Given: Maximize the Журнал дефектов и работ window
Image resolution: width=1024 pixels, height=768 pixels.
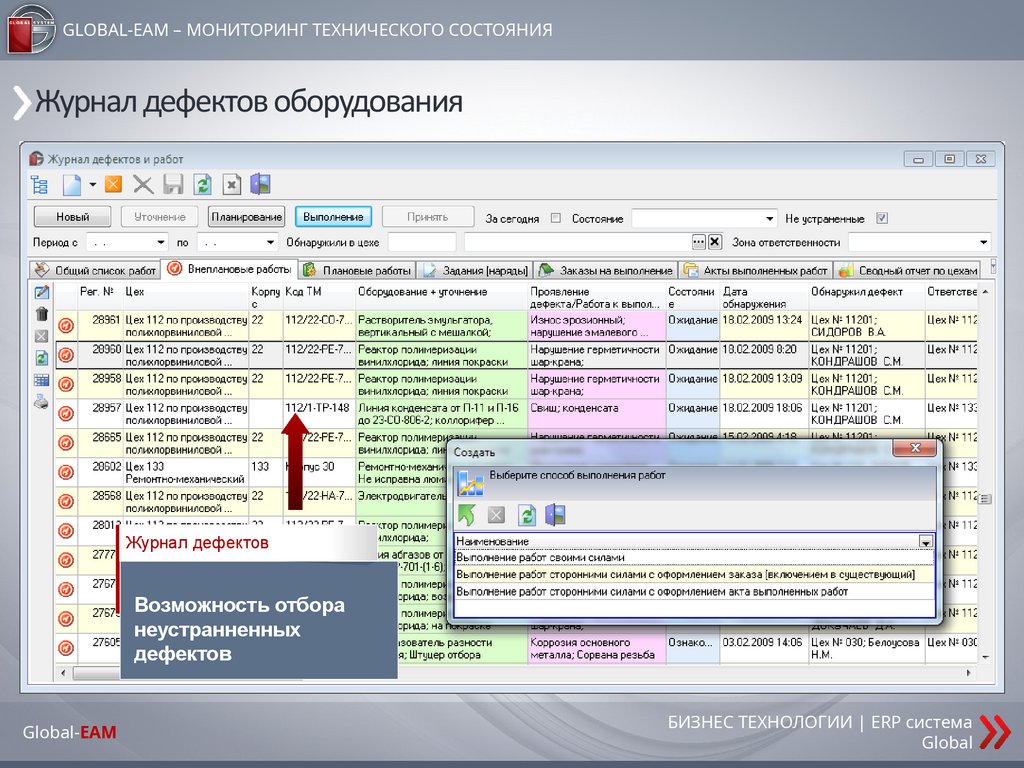Looking at the screenshot, I should 950,159.
